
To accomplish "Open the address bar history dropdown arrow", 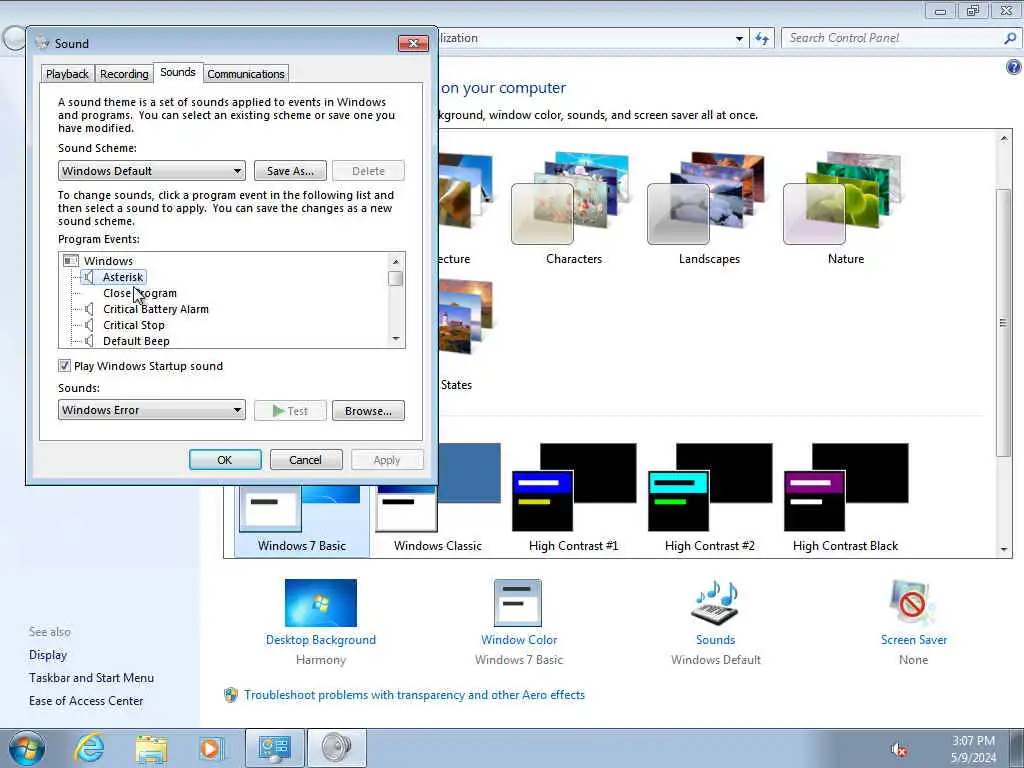I will [x=739, y=39].
